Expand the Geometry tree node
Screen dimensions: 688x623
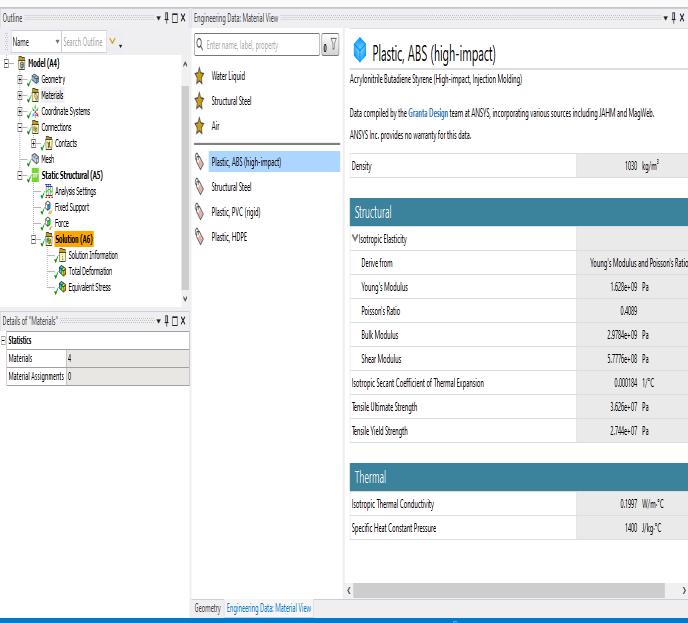[x=20, y=79]
